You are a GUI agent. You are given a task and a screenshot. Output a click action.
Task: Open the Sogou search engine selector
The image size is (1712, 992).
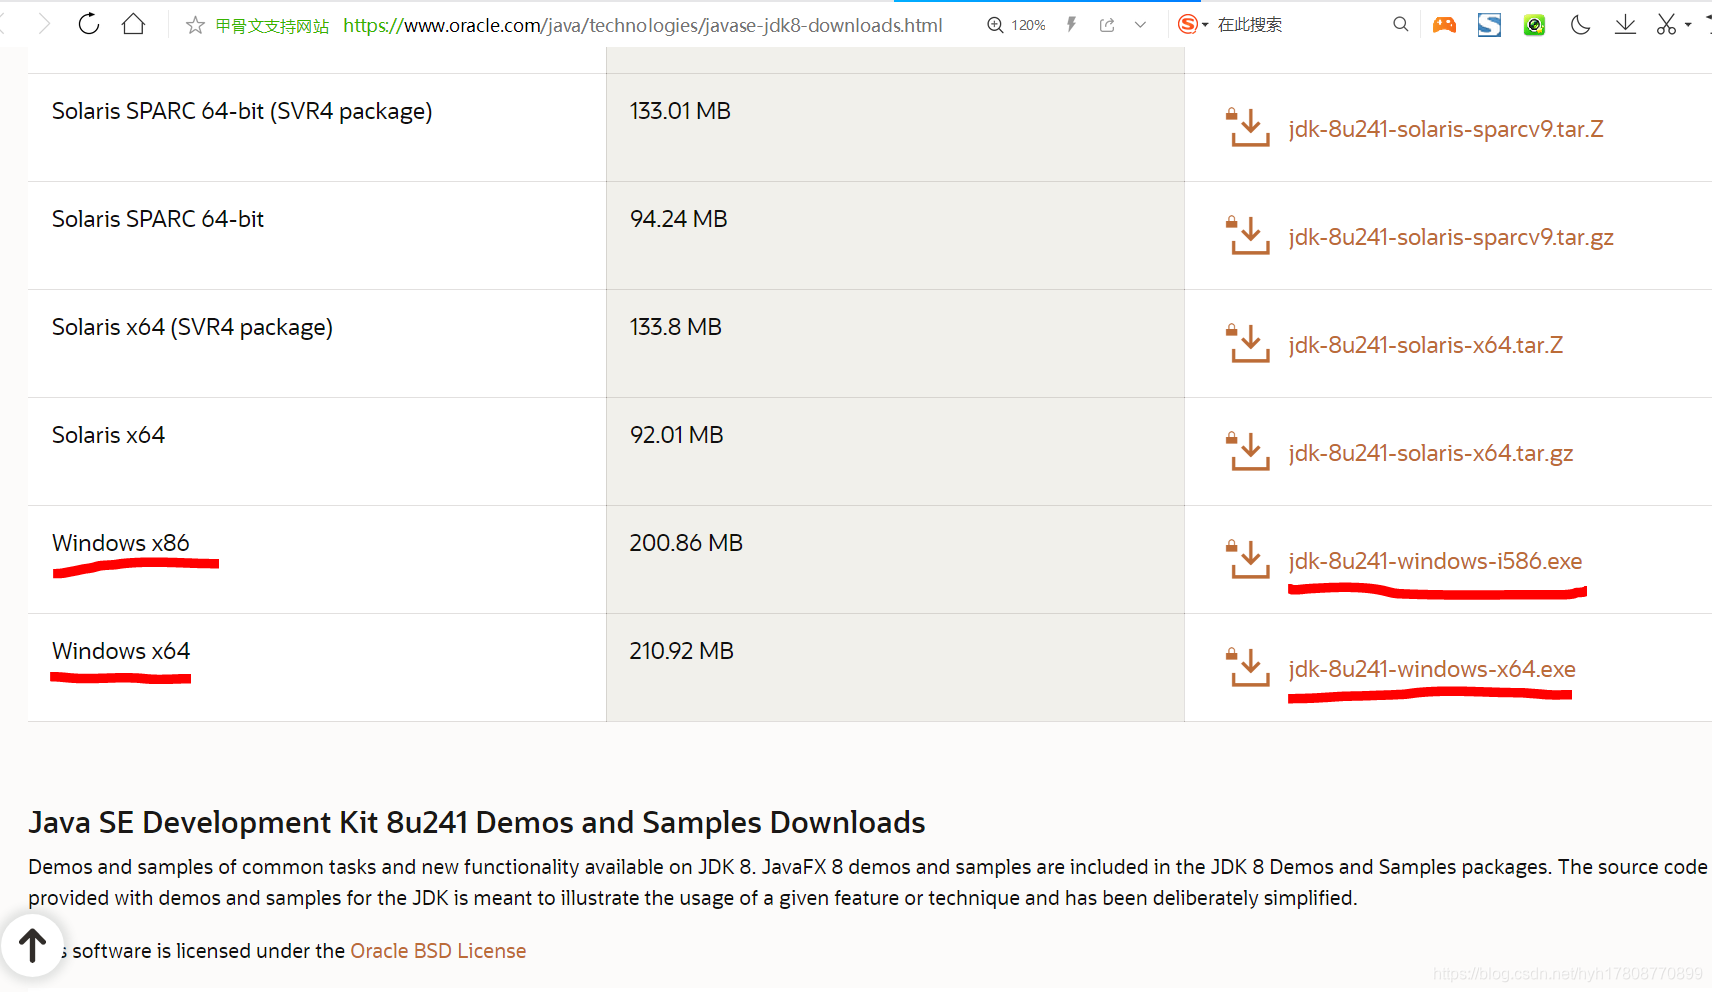[x=1193, y=24]
